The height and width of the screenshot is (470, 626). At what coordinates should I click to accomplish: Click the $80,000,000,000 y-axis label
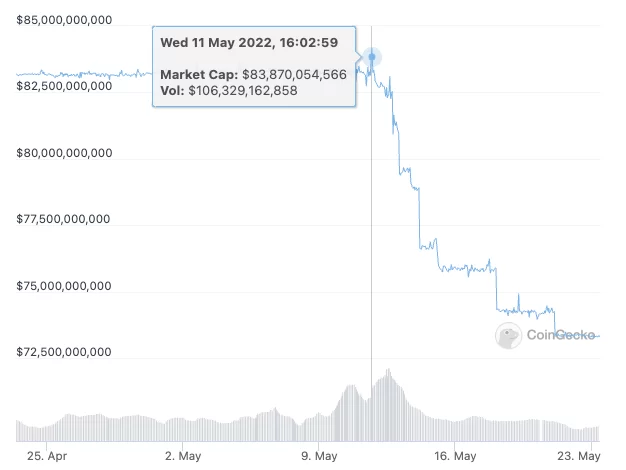(x=64, y=154)
